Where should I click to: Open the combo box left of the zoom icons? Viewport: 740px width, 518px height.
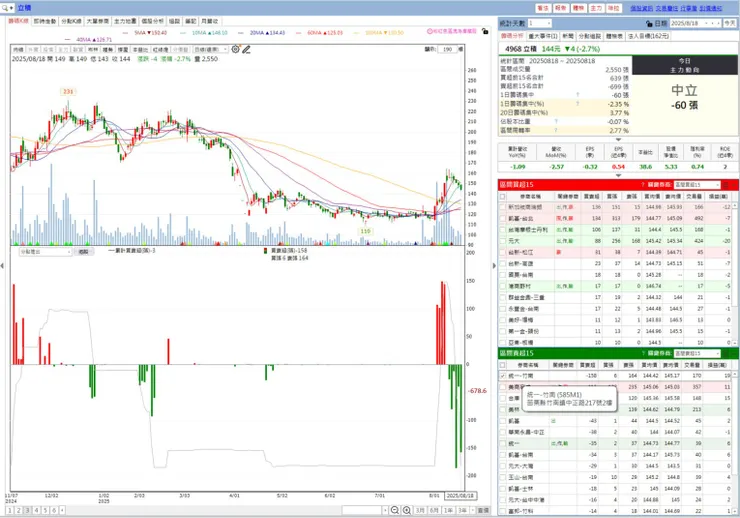click(x=365, y=510)
